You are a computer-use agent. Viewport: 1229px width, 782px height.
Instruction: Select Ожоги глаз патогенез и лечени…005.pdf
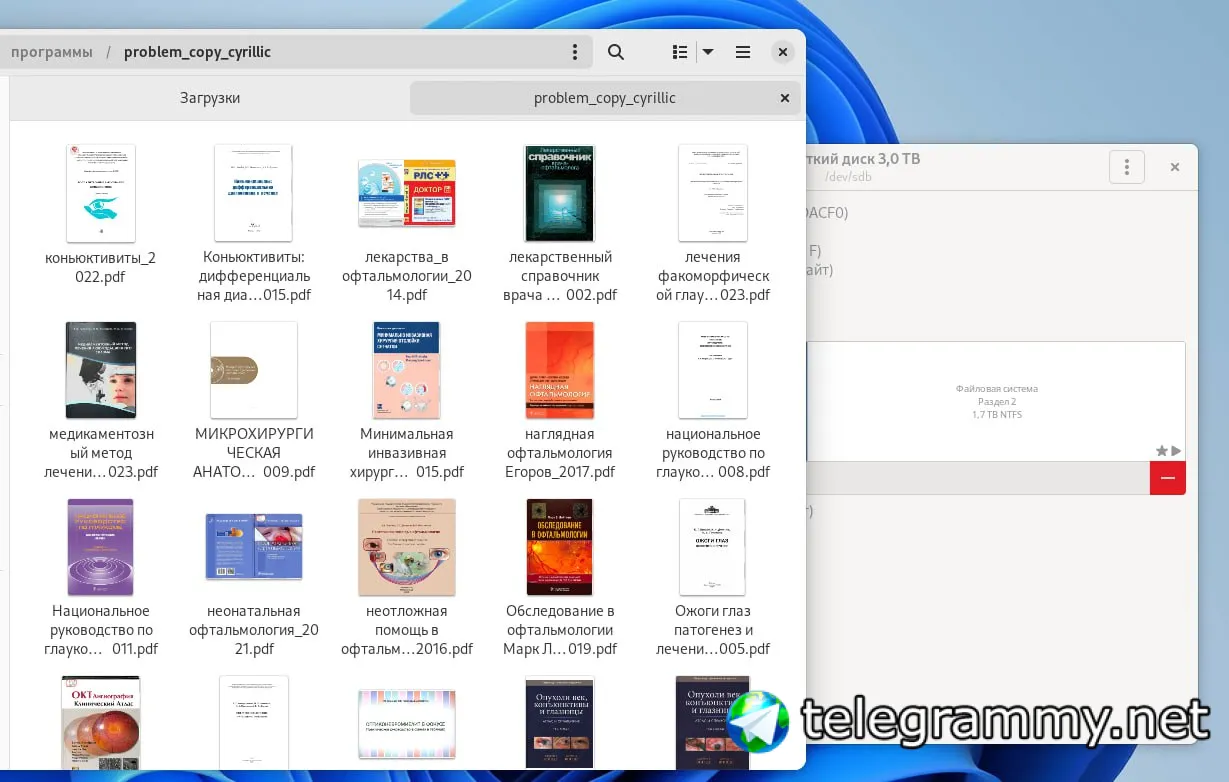click(x=713, y=577)
